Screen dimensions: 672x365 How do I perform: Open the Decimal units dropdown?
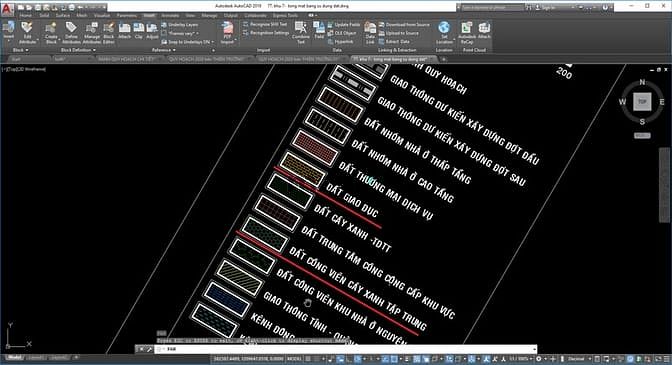tap(579, 359)
